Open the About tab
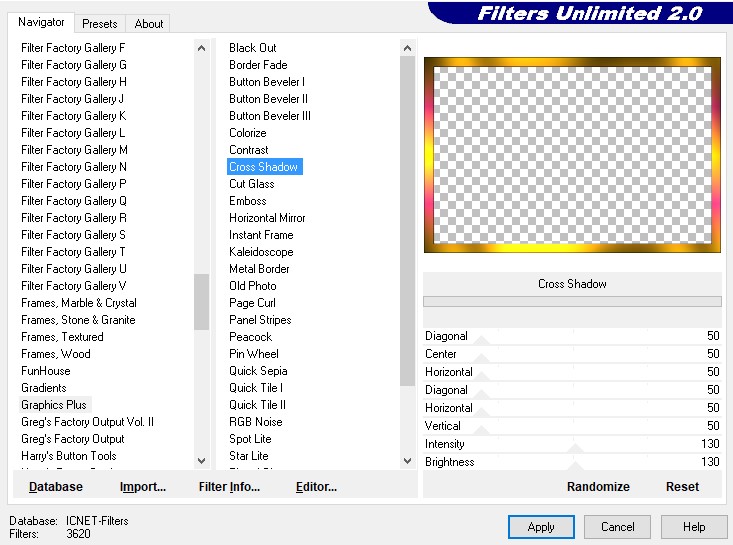The image size is (733, 545). (x=149, y=23)
